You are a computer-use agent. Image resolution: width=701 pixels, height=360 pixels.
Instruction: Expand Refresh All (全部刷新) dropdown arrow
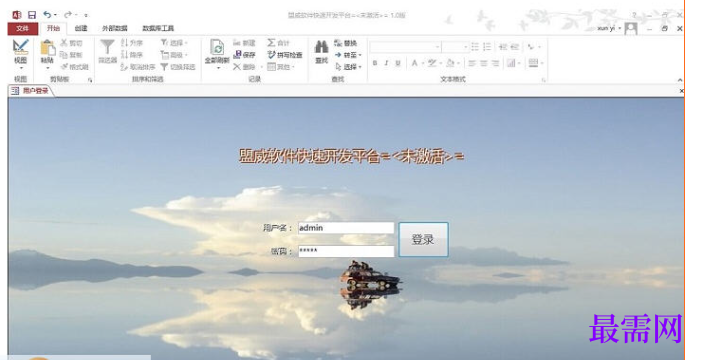tap(218, 68)
